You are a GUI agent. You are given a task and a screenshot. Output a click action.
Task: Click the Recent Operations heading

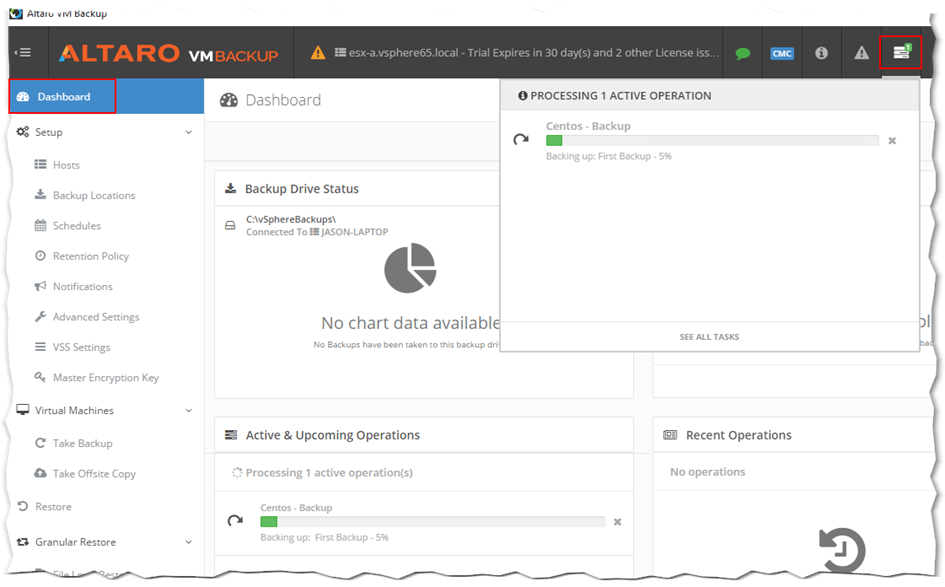(738, 435)
